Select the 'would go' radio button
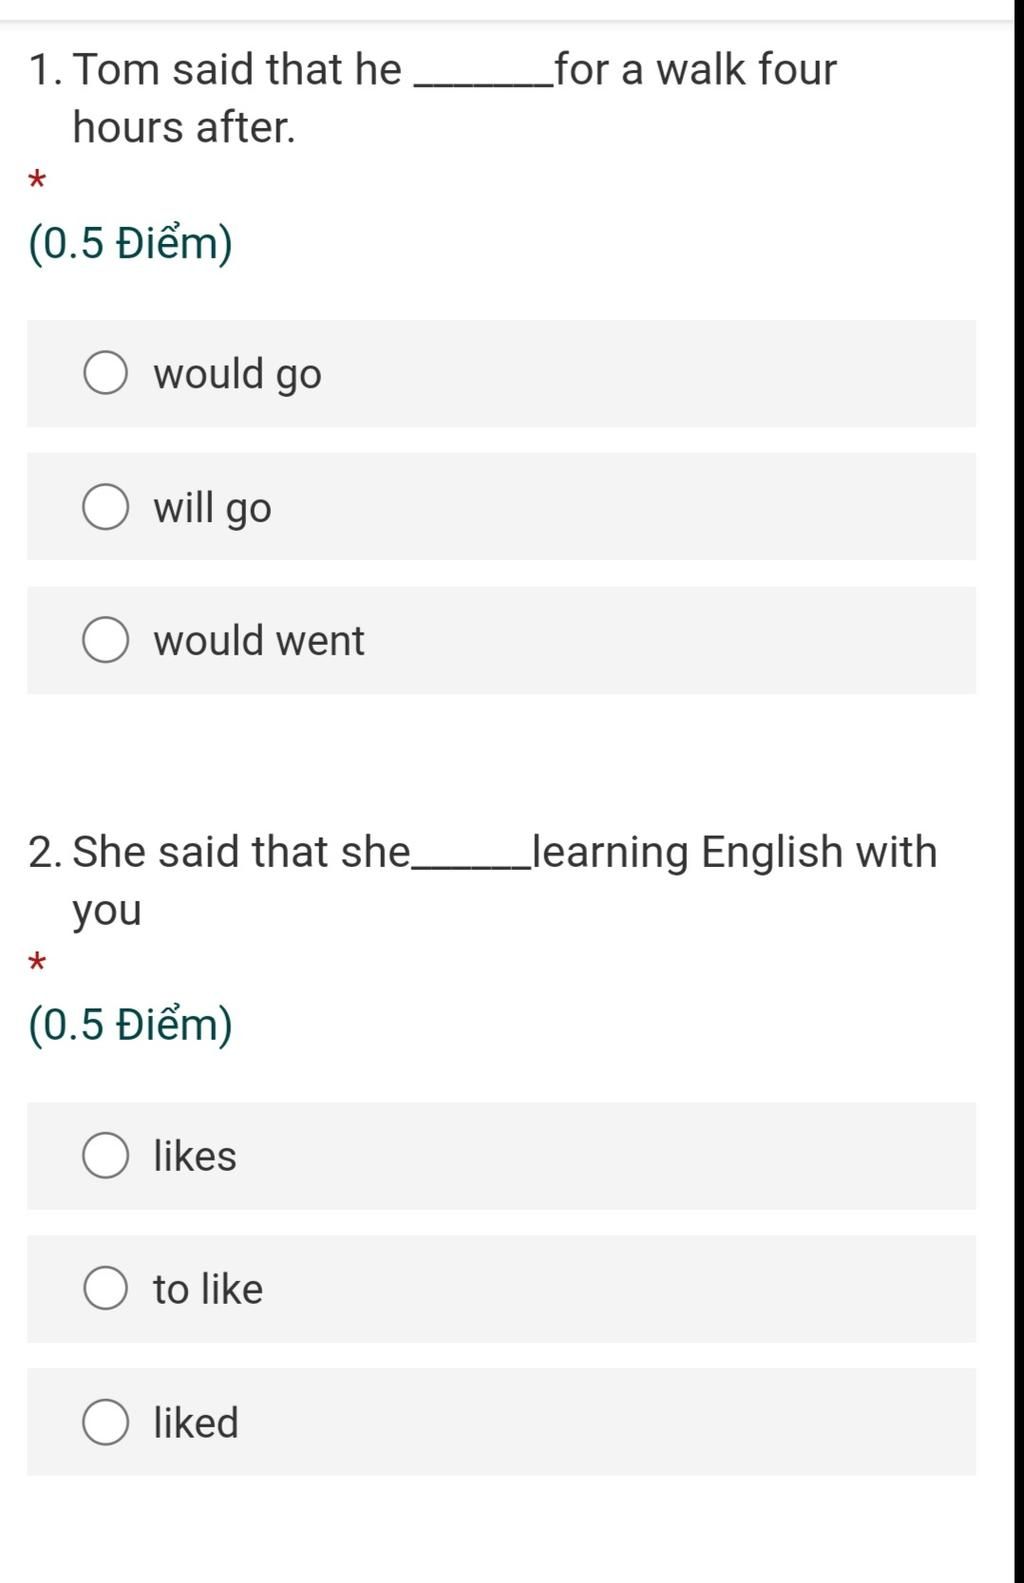Viewport: 1024px width, 1583px height. coord(105,373)
